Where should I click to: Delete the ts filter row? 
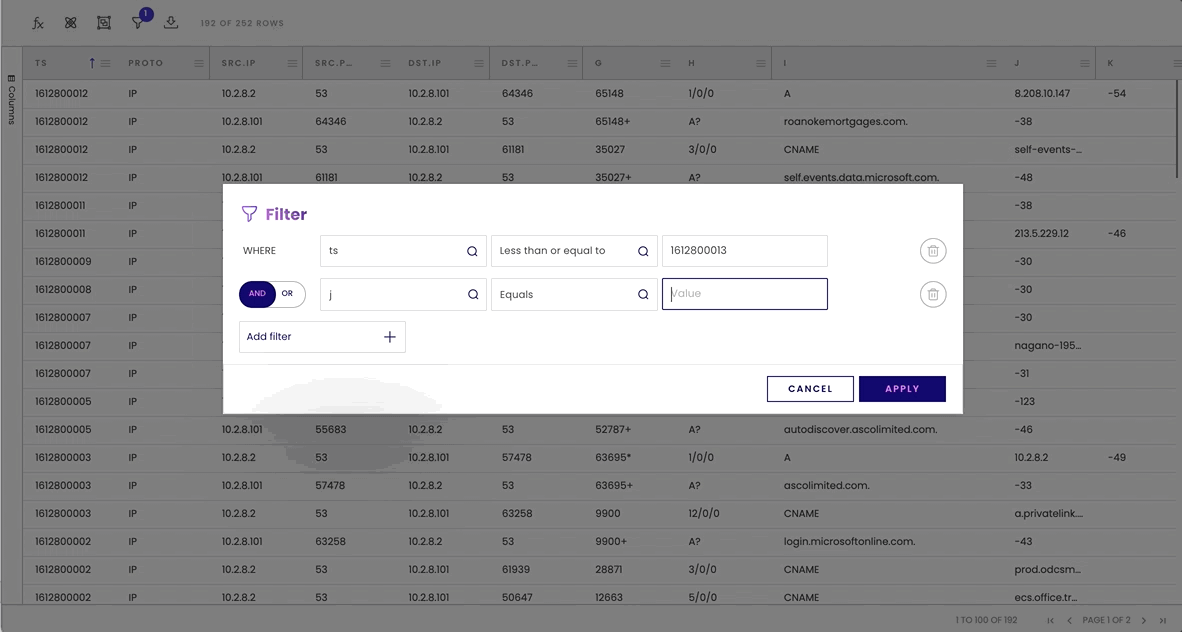click(933, 251)
